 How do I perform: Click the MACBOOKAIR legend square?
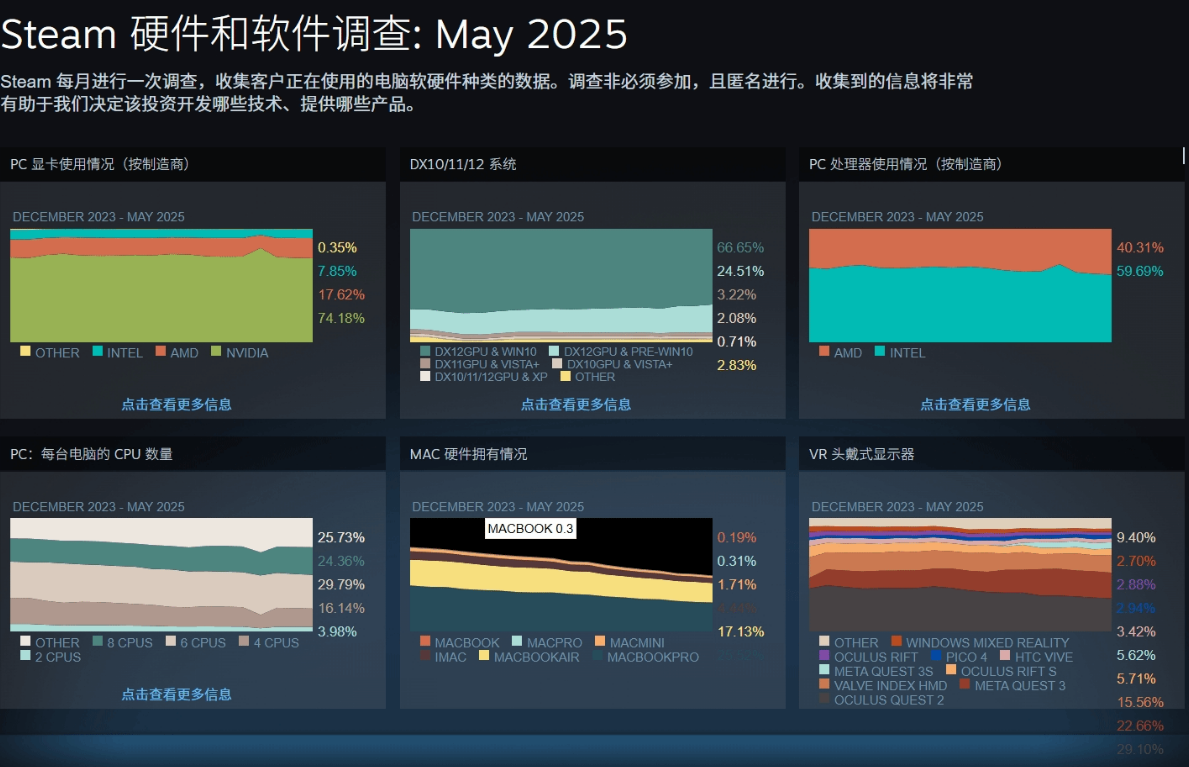point(484,655)
